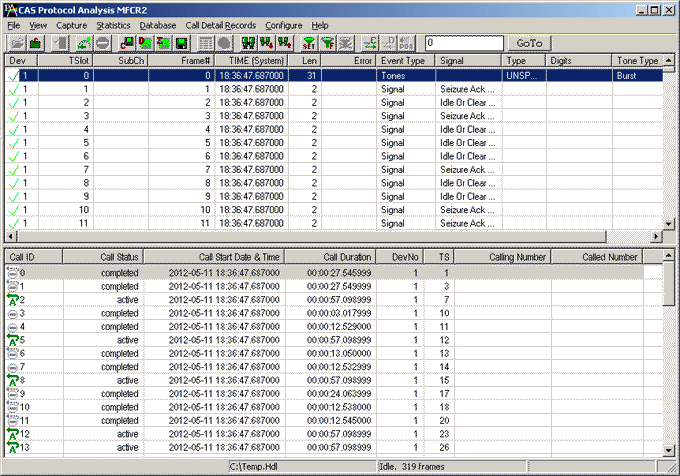Open the Statistics menu
This screenshot has width=680, height=476.
pos(113,25)
